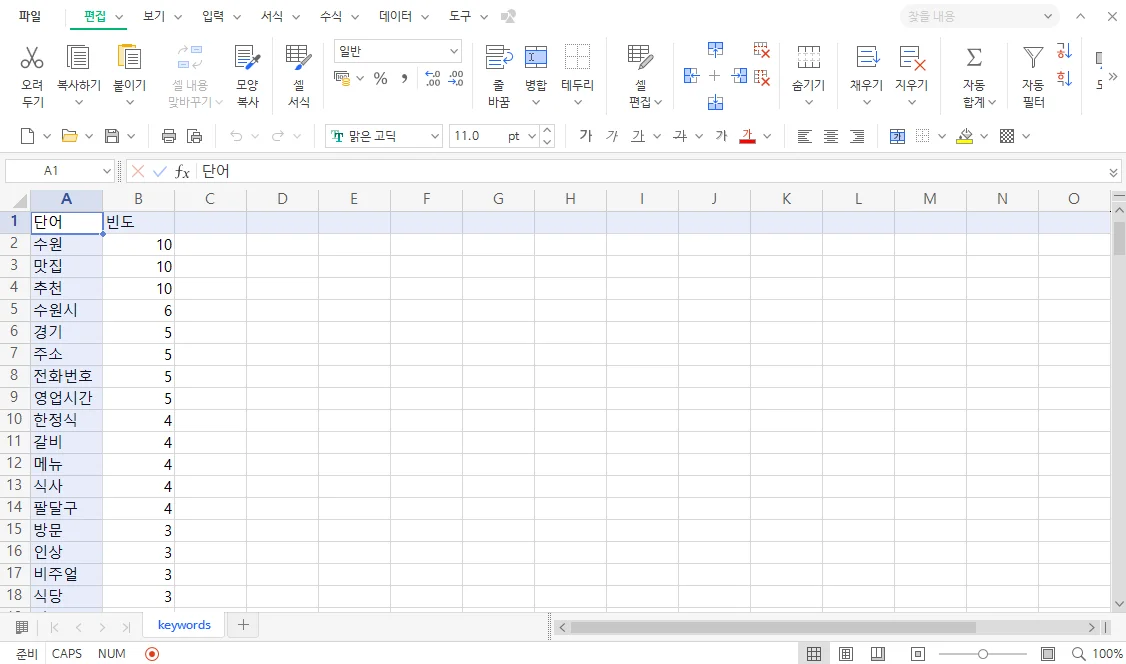This screenshot has height=664, width=1126.
Task: Open the 셀 서식 cell format dialog
Action: click(x=298, y=75)
